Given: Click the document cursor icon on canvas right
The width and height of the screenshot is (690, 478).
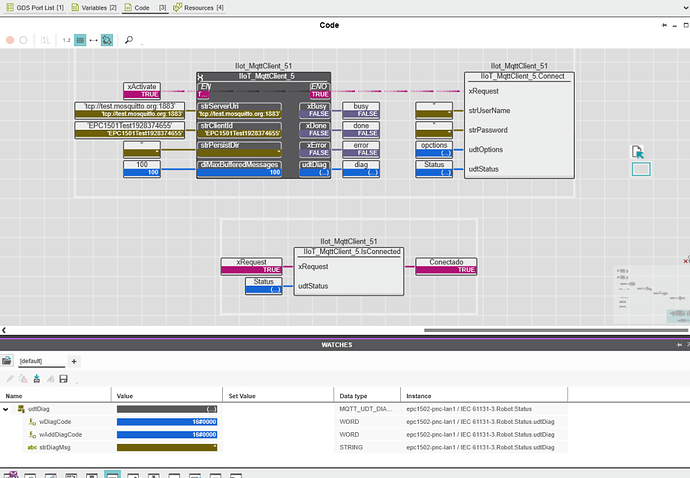Looking at the screenshot, I should (x=638, y=152).
